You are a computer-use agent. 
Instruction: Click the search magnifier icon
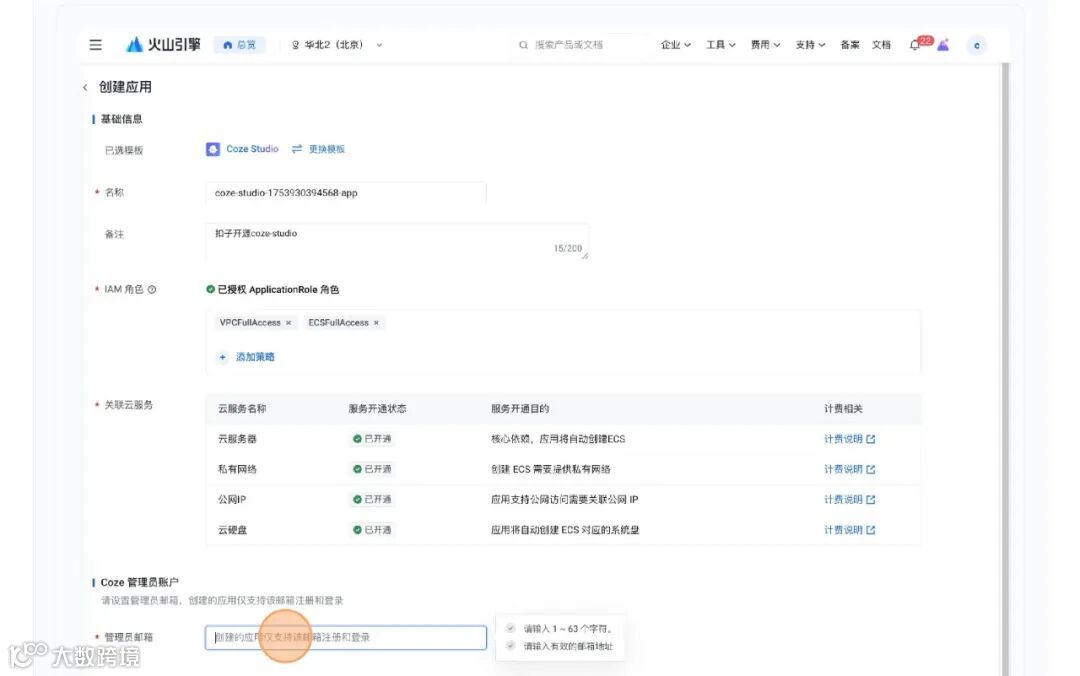pos(523,45)
